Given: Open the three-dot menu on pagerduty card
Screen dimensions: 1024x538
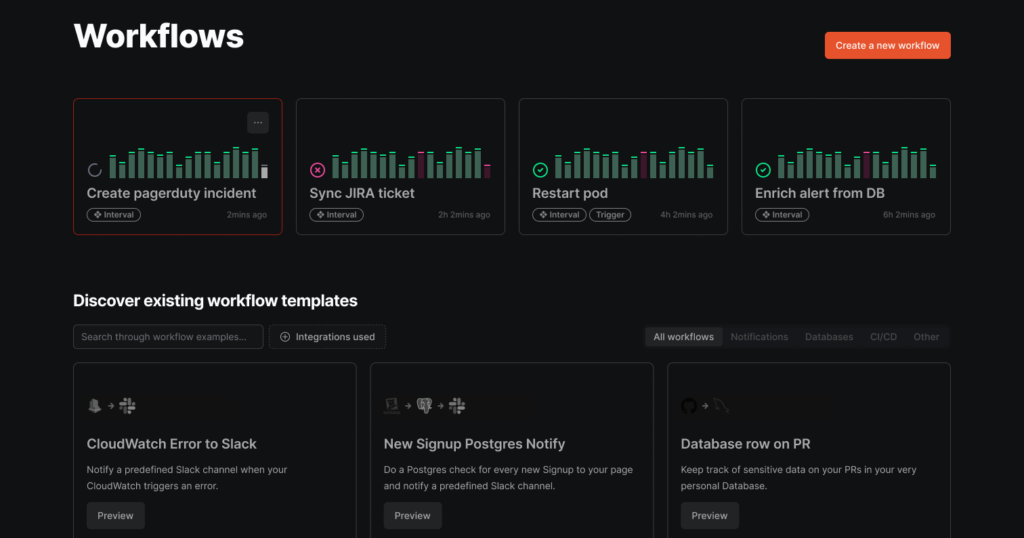Looking at the screenshot, I should [258, 123].
